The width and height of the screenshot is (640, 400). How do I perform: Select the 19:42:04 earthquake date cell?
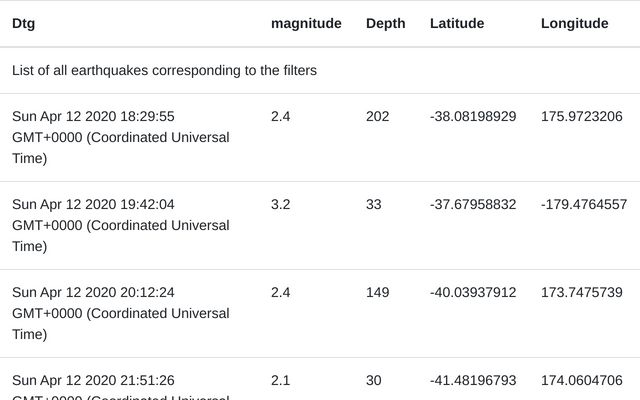coord(120,225)
